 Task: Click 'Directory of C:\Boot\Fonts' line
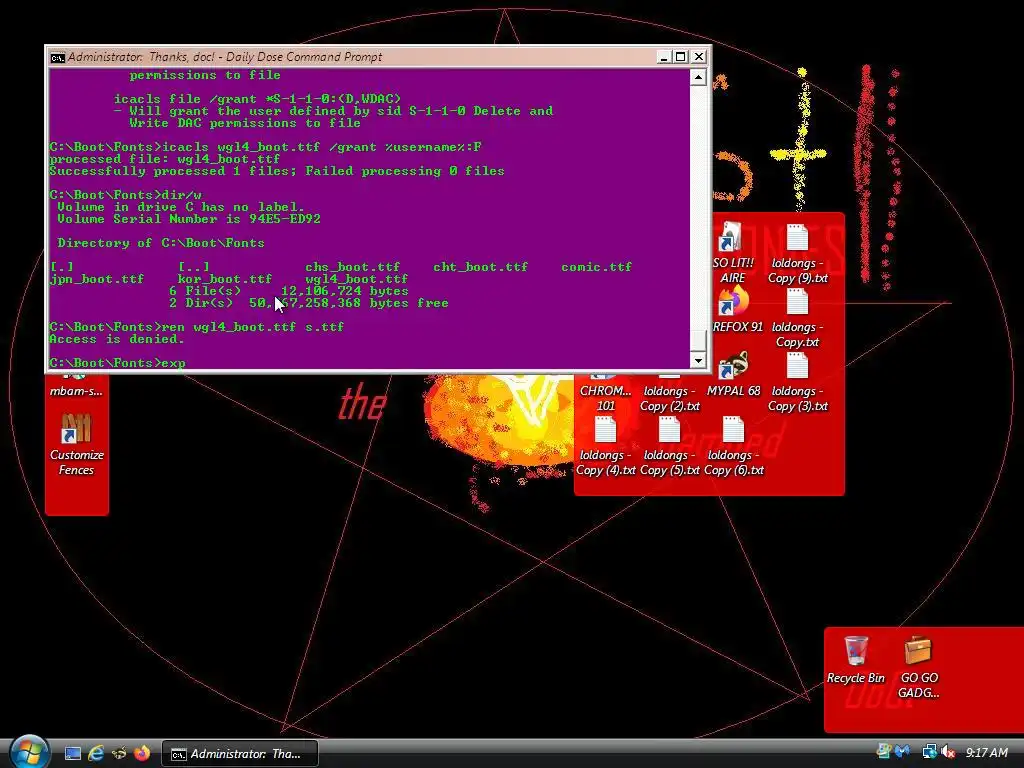click(161, 243)
